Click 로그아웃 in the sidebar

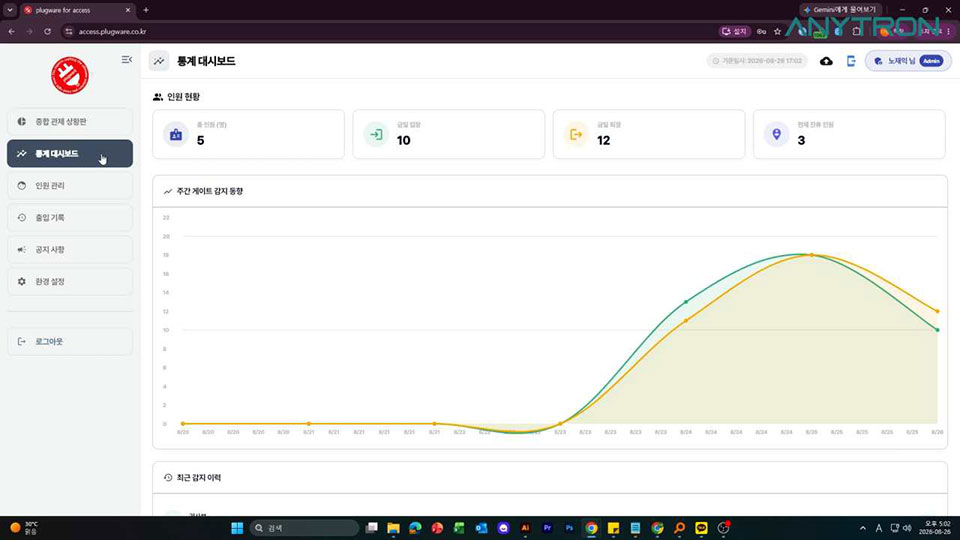point(70,342)
